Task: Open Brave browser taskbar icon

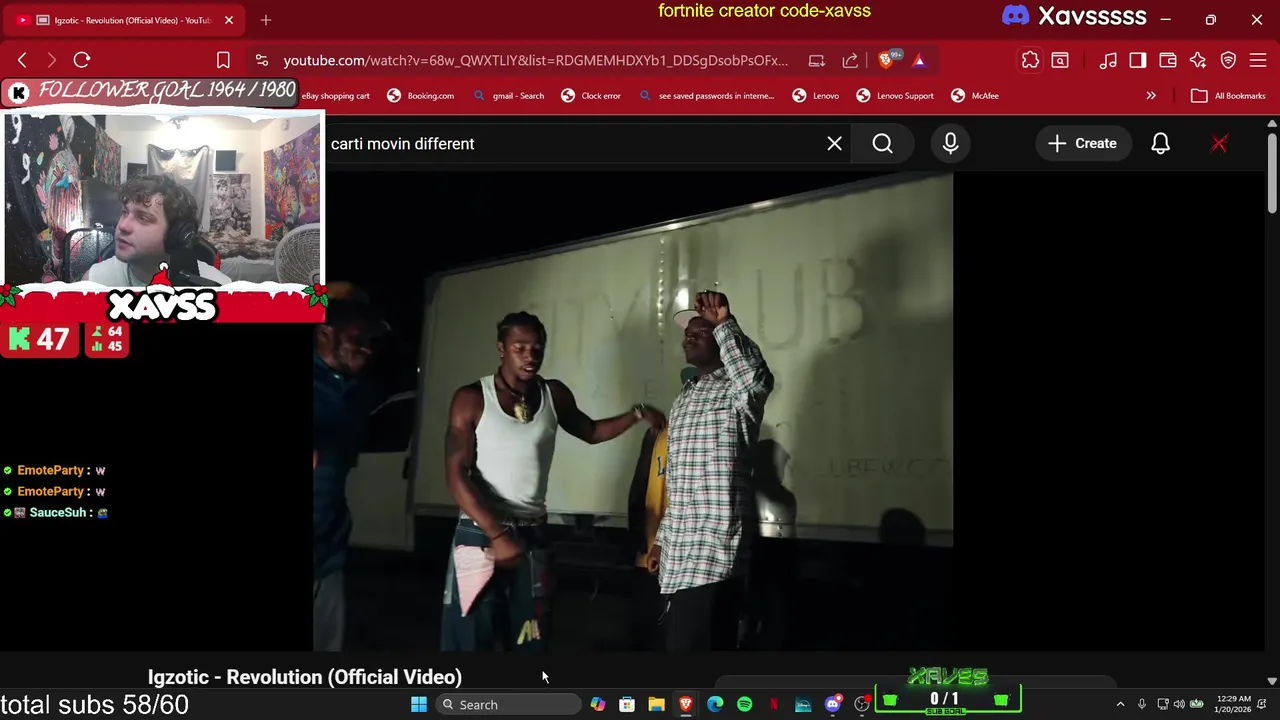Action: (x=686, y=705)
